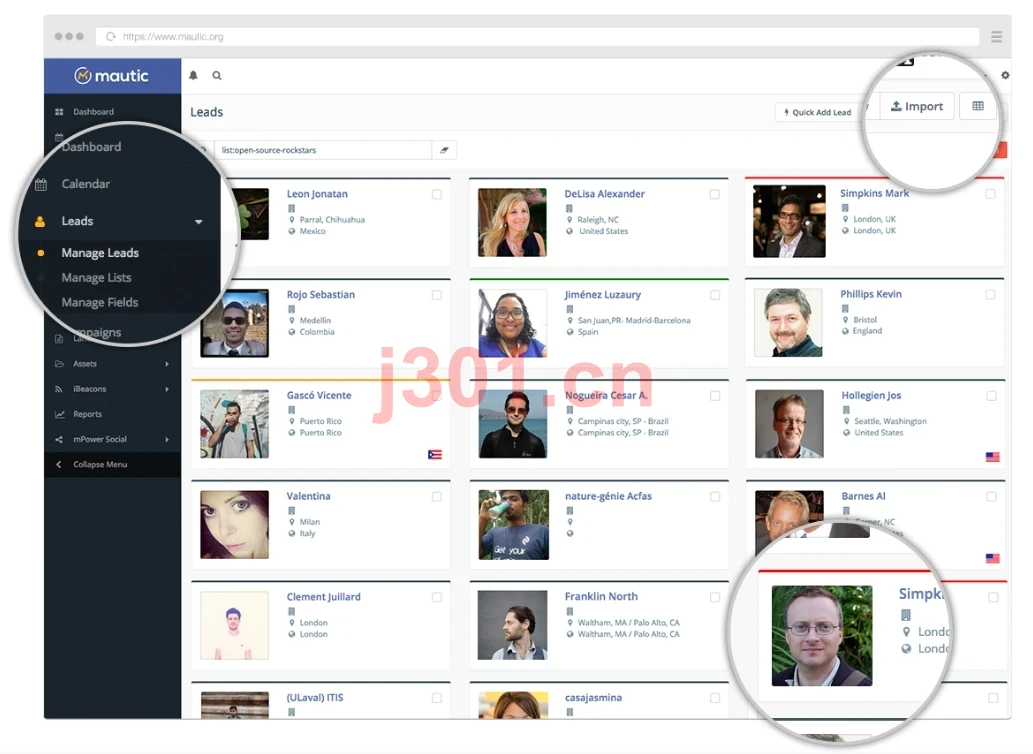Click Puerto Rico flag on Gascó Vicente card

(435, 454)
